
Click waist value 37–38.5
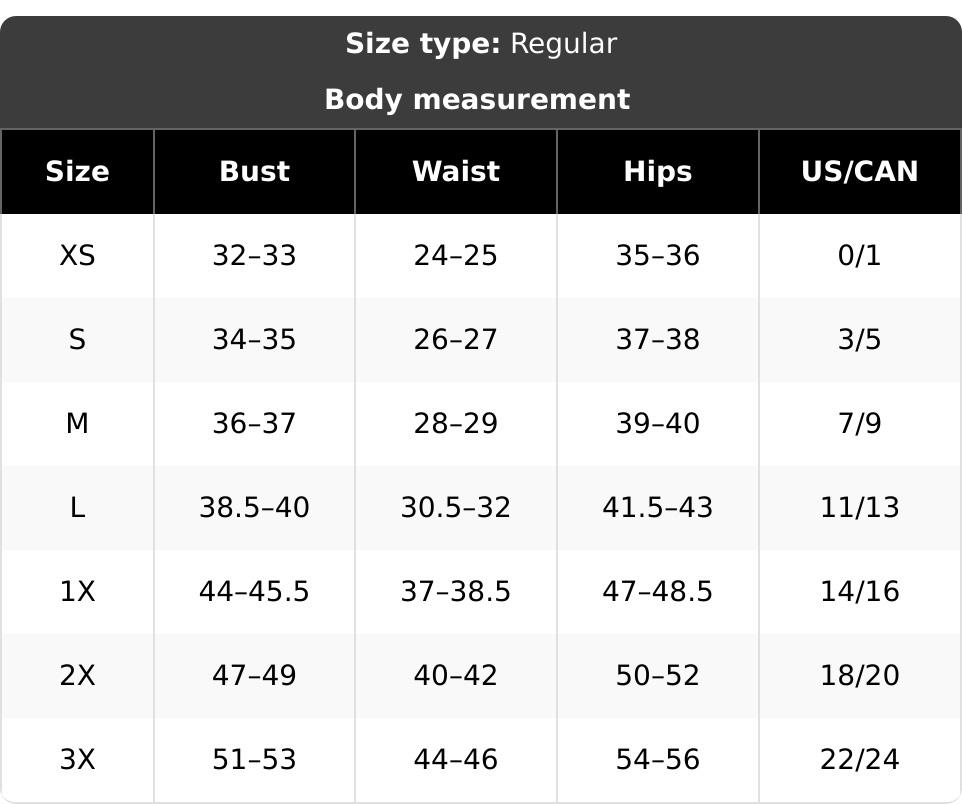[x=456, y=592]
